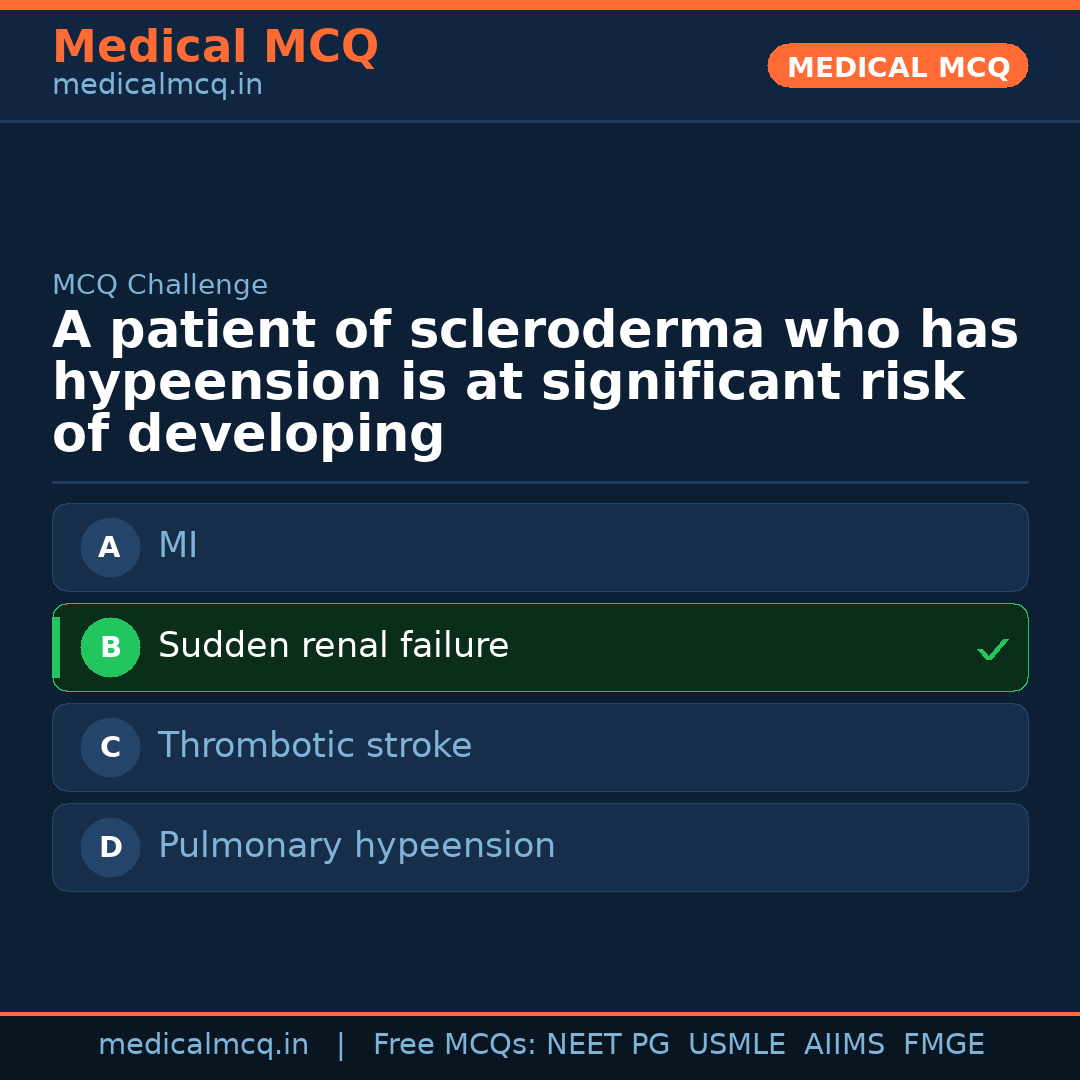The height and width of the screenshot is (1080, 1080).
Task: Click the letter D circle icon
Action: point(110,847)
